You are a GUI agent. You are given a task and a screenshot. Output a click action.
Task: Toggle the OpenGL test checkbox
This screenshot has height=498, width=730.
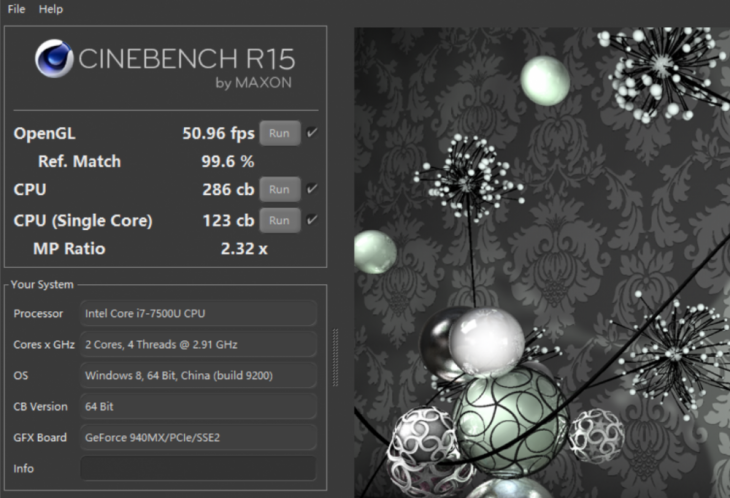click(312, 133)
